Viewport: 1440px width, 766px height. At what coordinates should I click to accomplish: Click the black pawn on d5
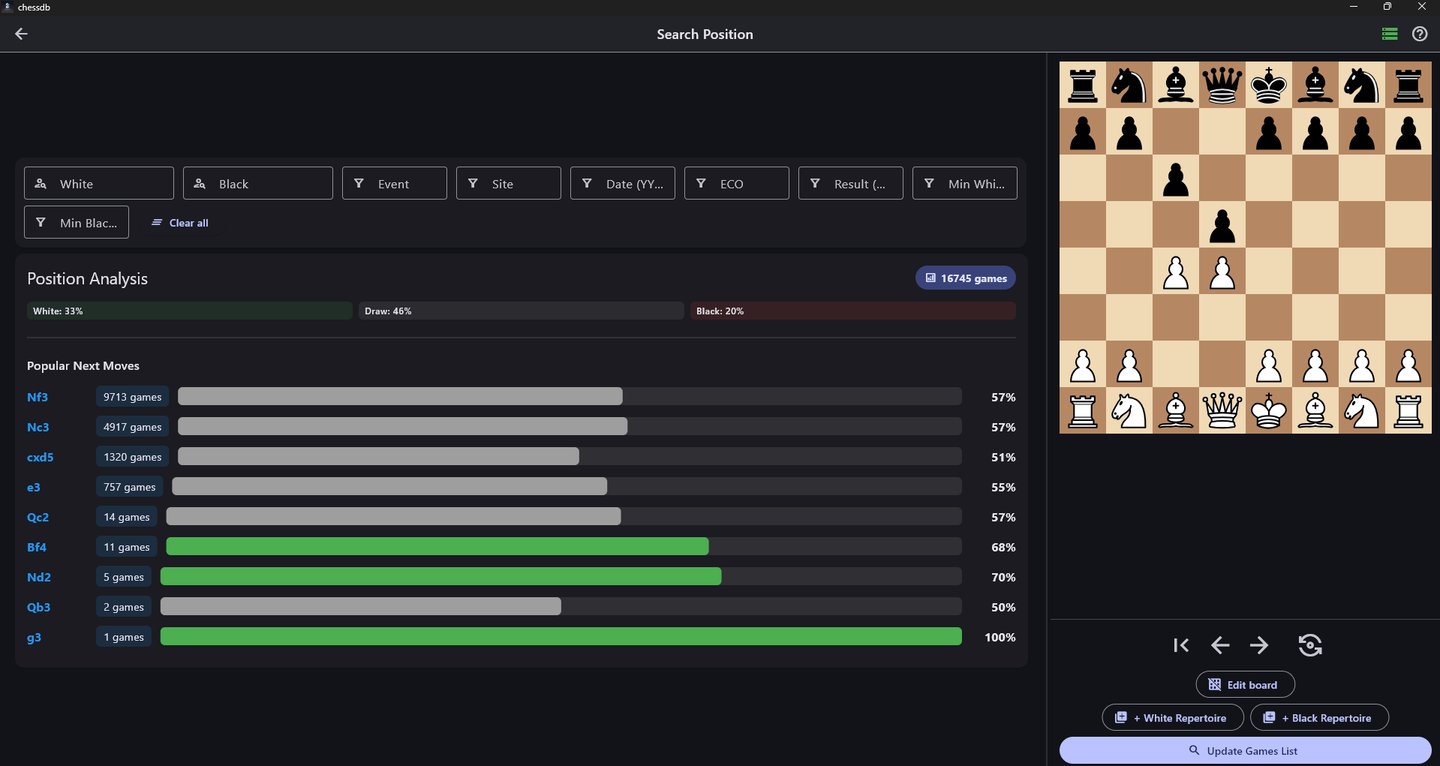(x=1222, y=224)
